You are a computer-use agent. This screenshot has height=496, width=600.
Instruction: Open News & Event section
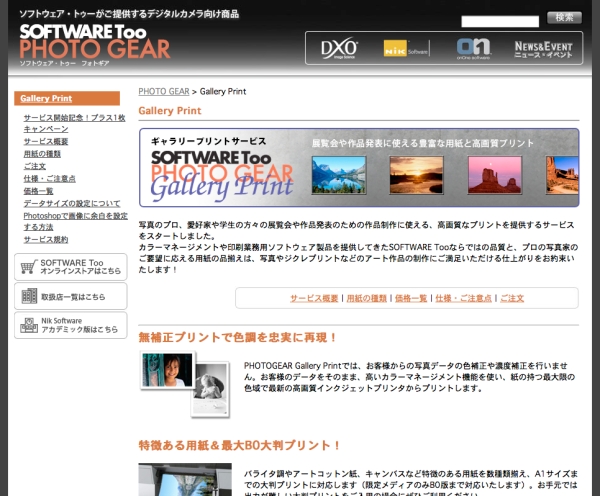coord(543,47)
